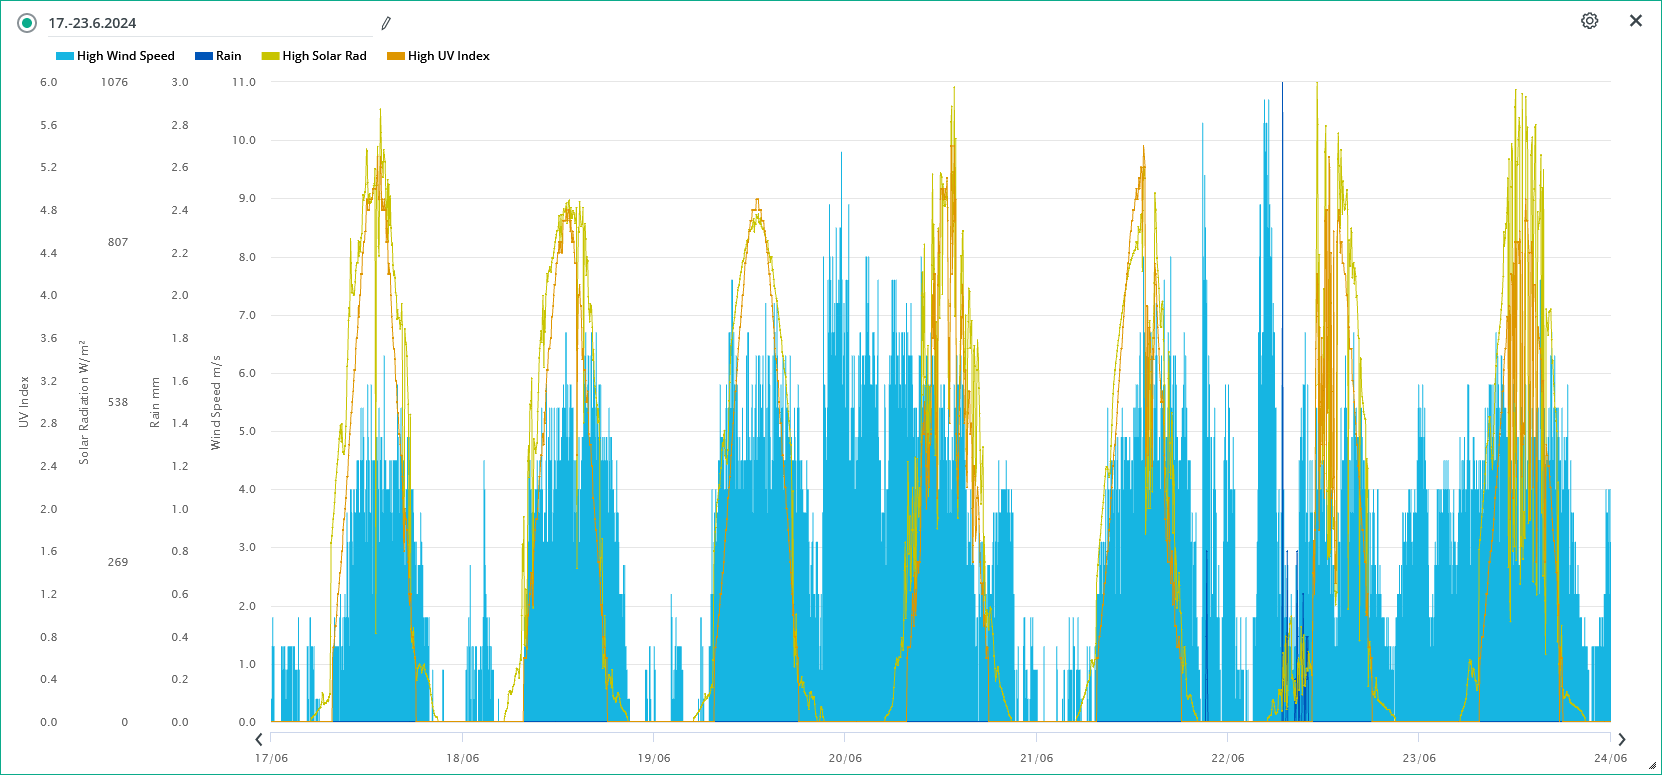1662x775 pixels.
Task: Click the pencil edit icon beside the title
Action: (386, 23)
